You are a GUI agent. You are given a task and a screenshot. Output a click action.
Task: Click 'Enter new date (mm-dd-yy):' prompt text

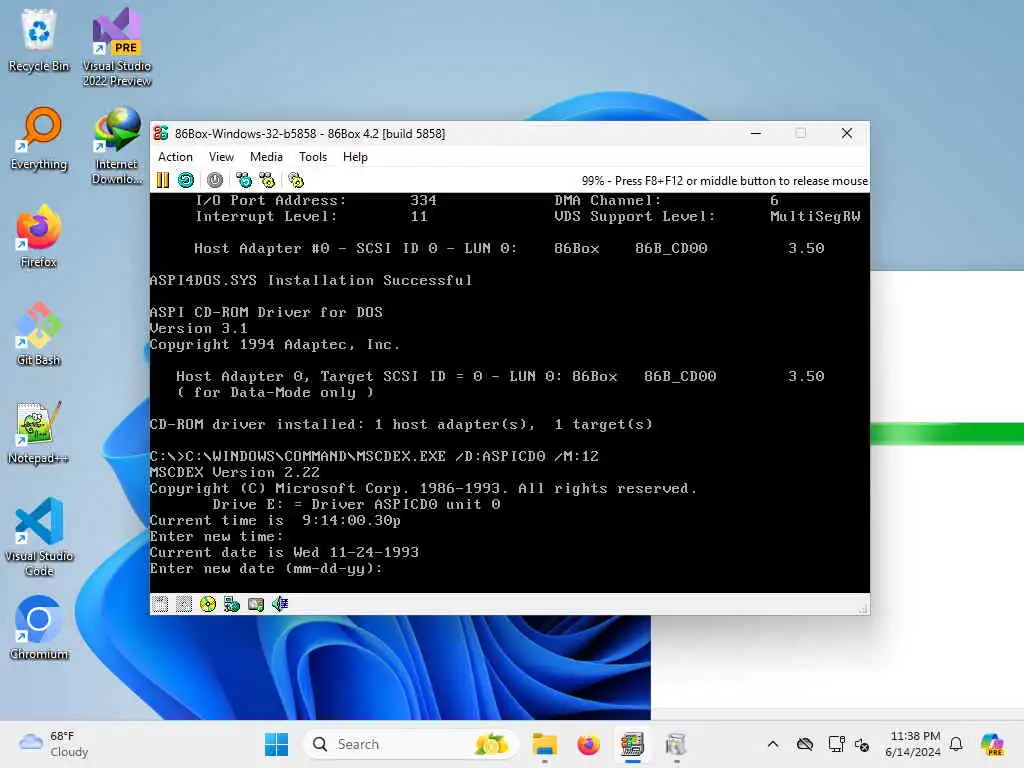point(266,568)
